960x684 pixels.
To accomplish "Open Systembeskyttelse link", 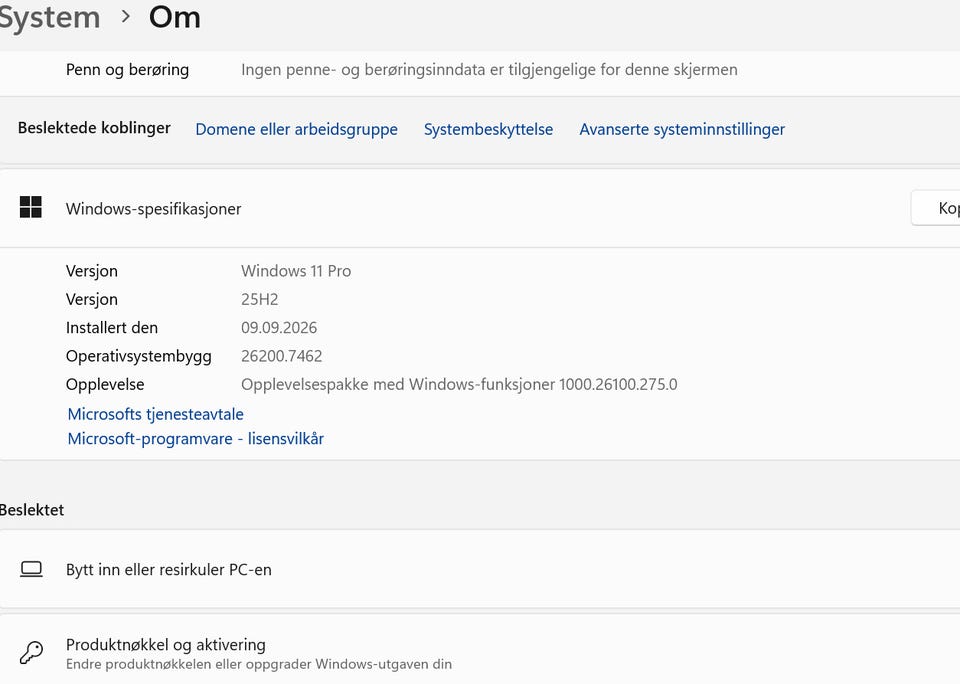I will [489, 129].
